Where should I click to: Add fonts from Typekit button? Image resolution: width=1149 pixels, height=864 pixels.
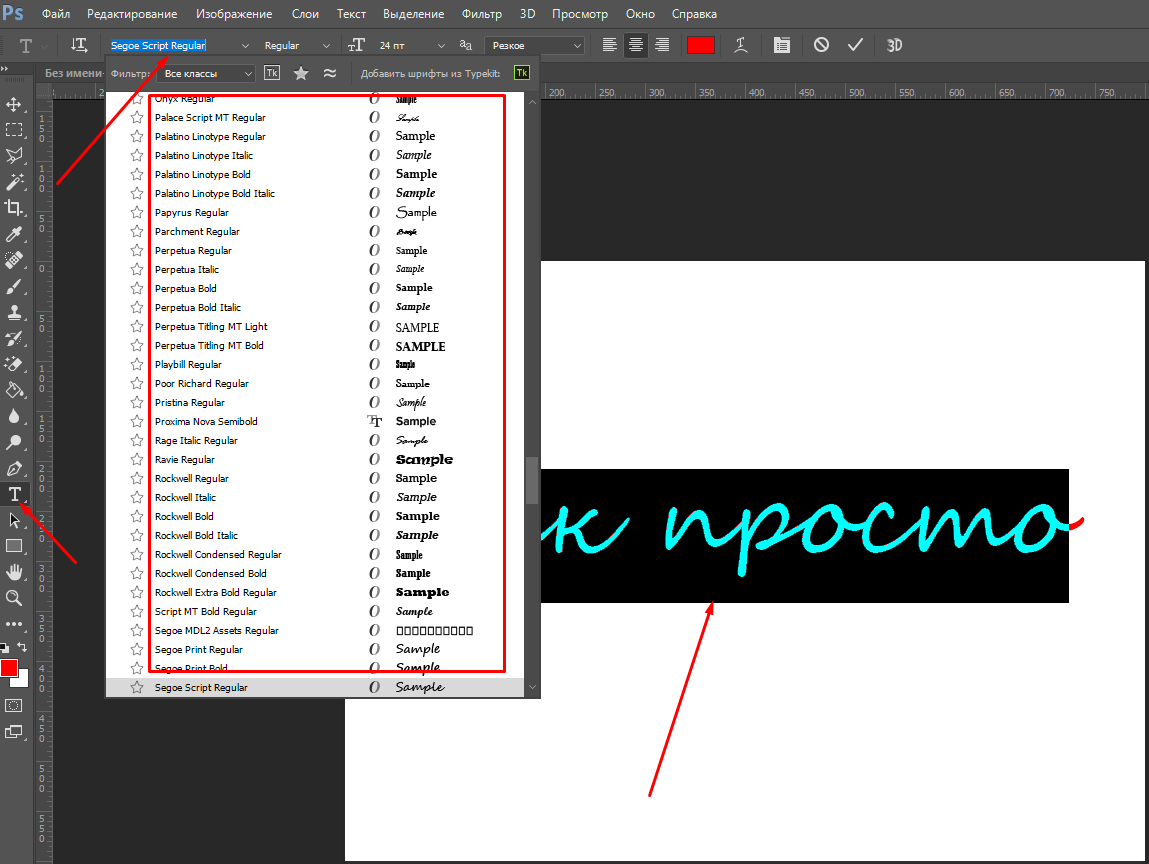coord(522,73)
